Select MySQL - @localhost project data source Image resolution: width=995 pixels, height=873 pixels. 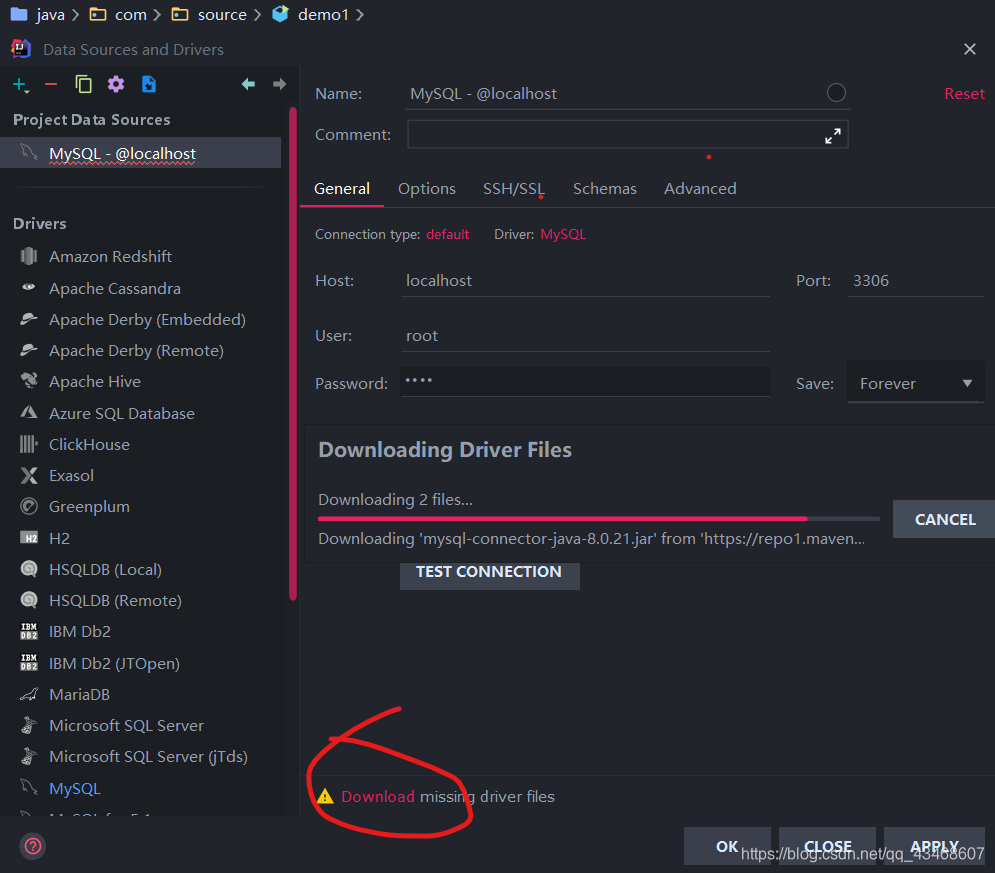pos(140,153)
